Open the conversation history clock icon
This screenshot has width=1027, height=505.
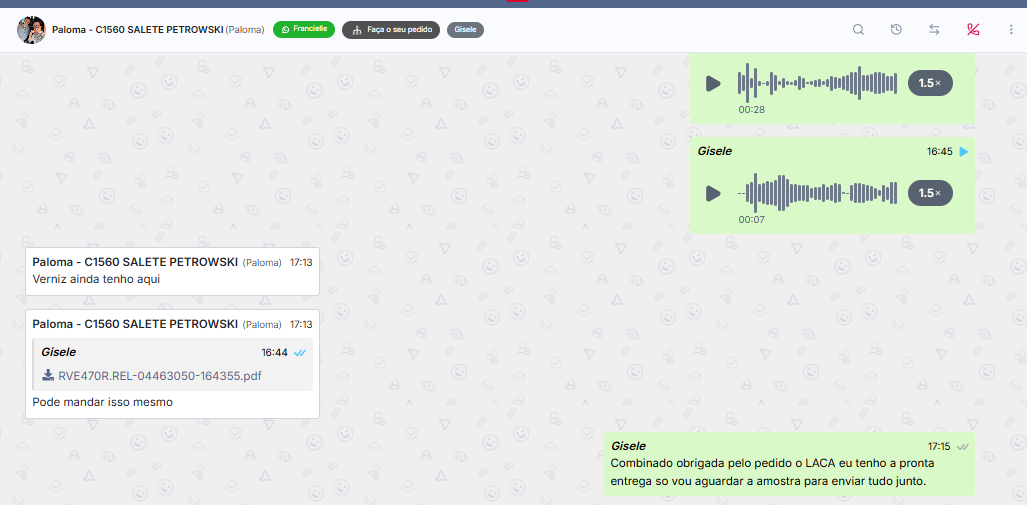896,30
